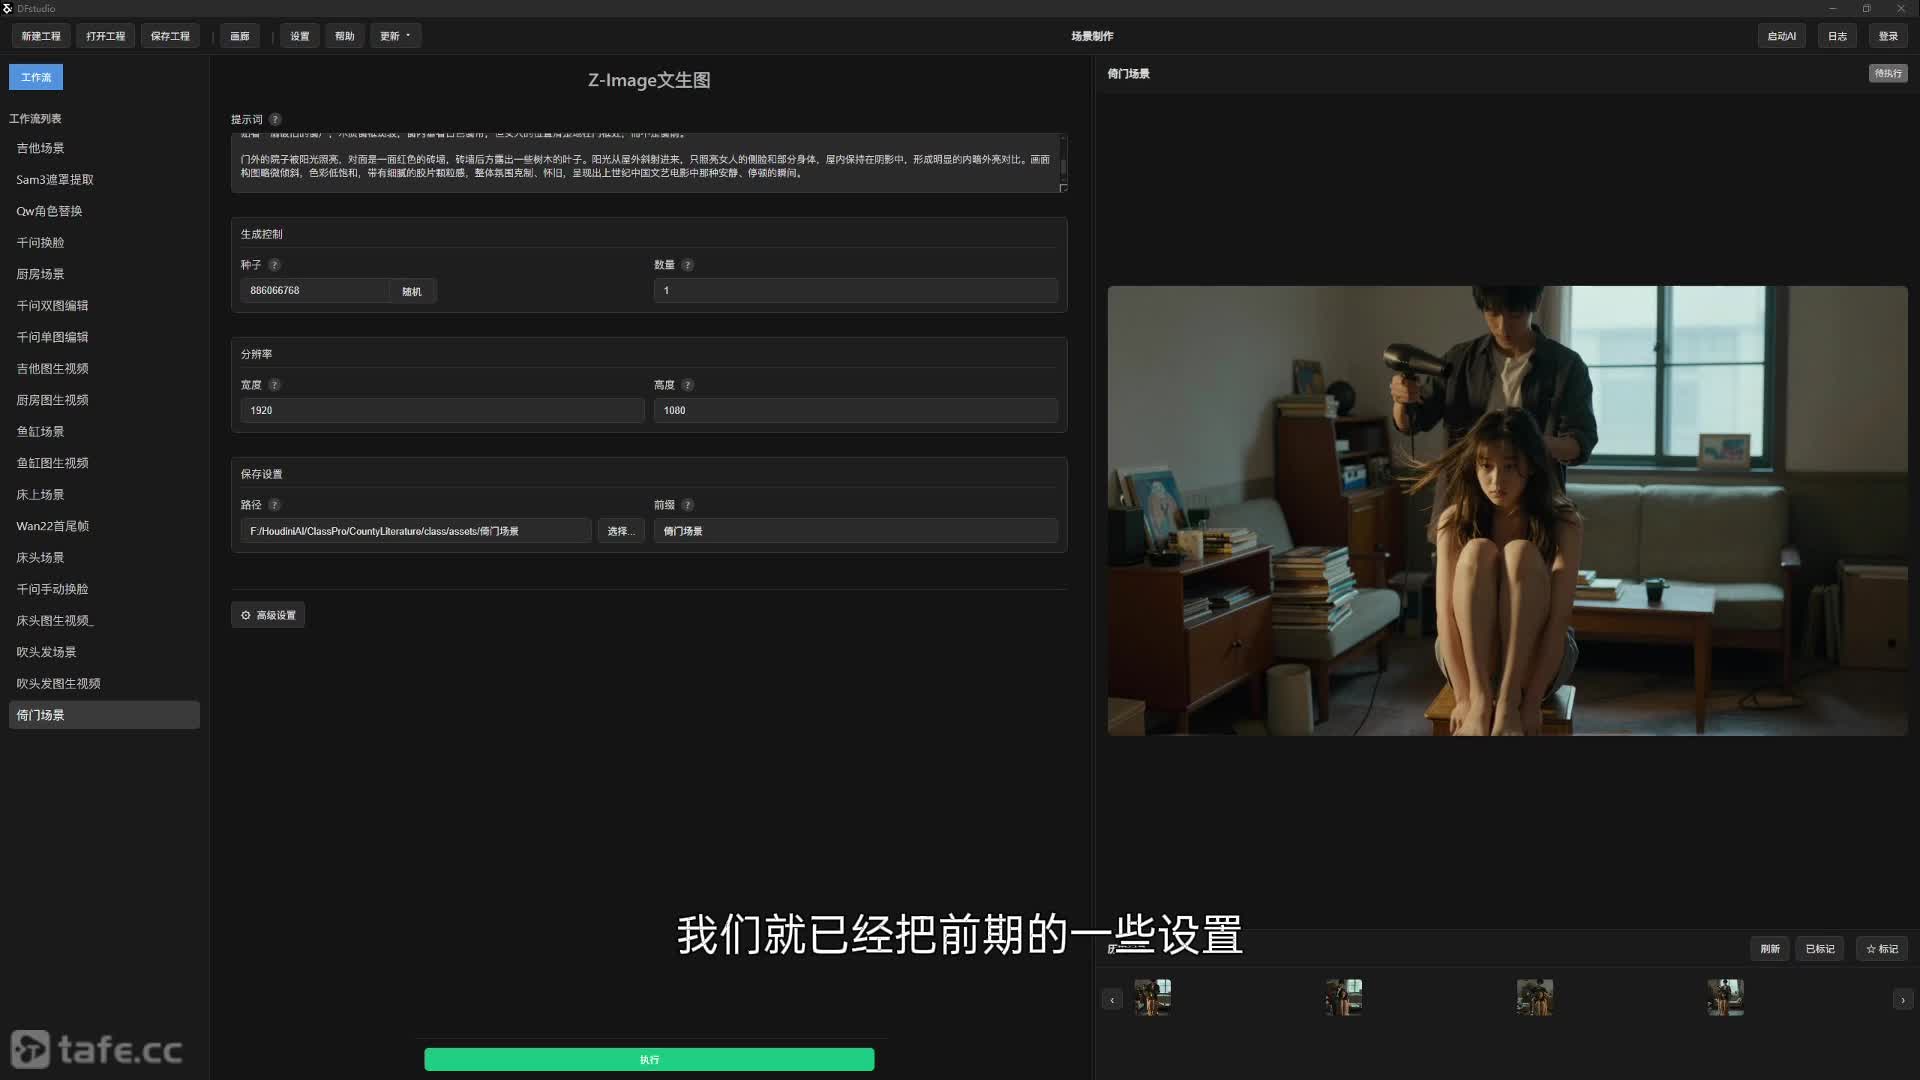Click help icon next to 提示词

[x=275, y=119]
